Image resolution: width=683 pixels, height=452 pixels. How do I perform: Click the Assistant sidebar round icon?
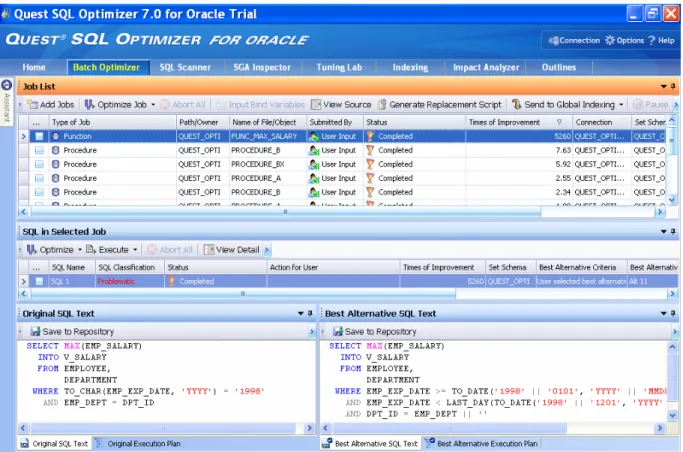tap(7, 84)
